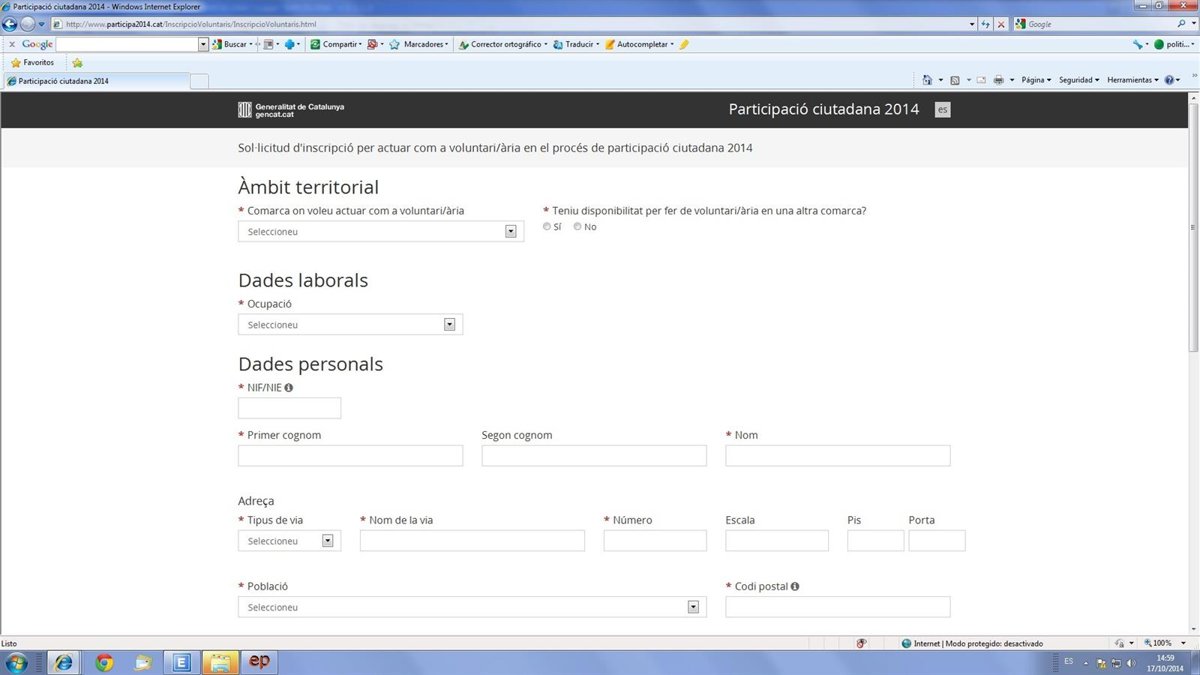Open the Página menu
The image size is (1200, 675).
[x=1034, y=80]
